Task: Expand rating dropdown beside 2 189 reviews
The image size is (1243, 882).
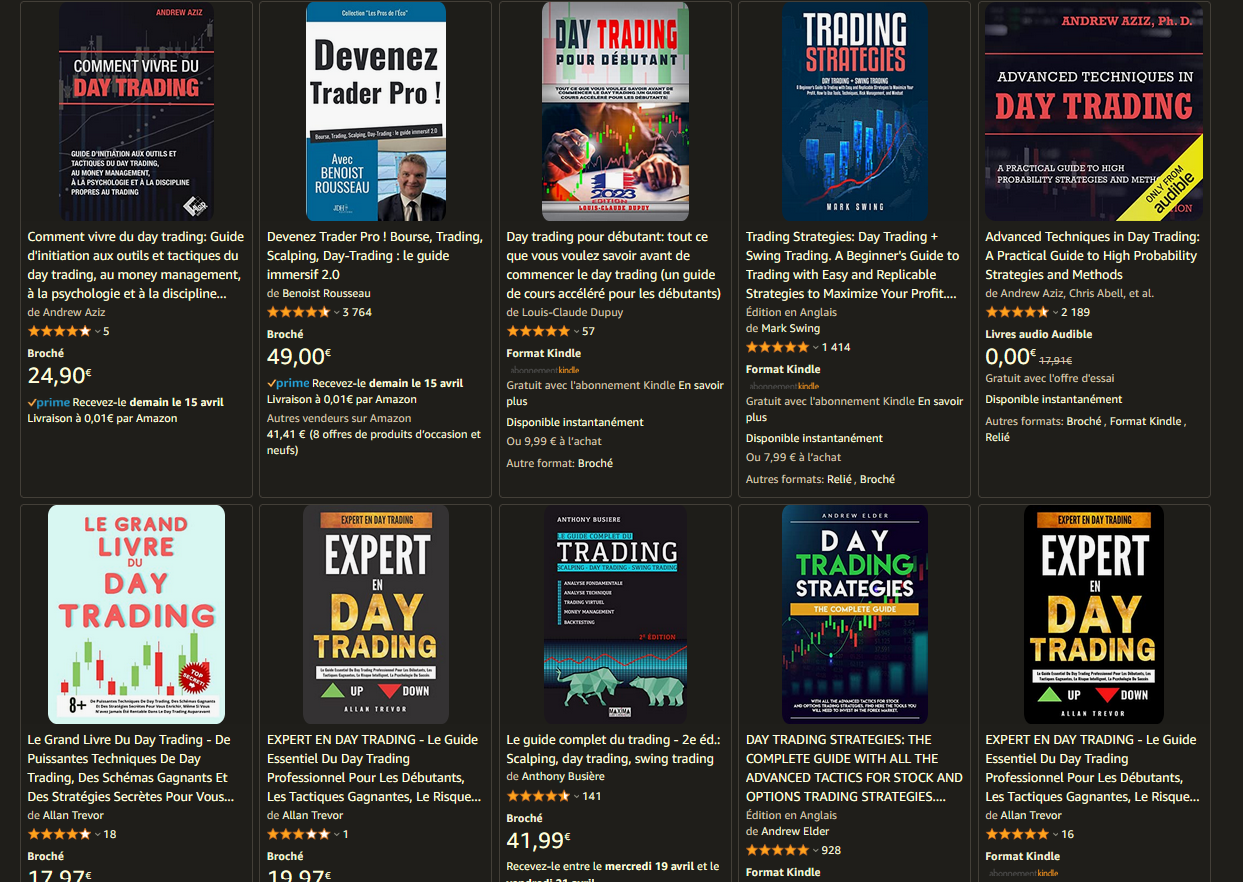Action: [x=1054, y=313]
